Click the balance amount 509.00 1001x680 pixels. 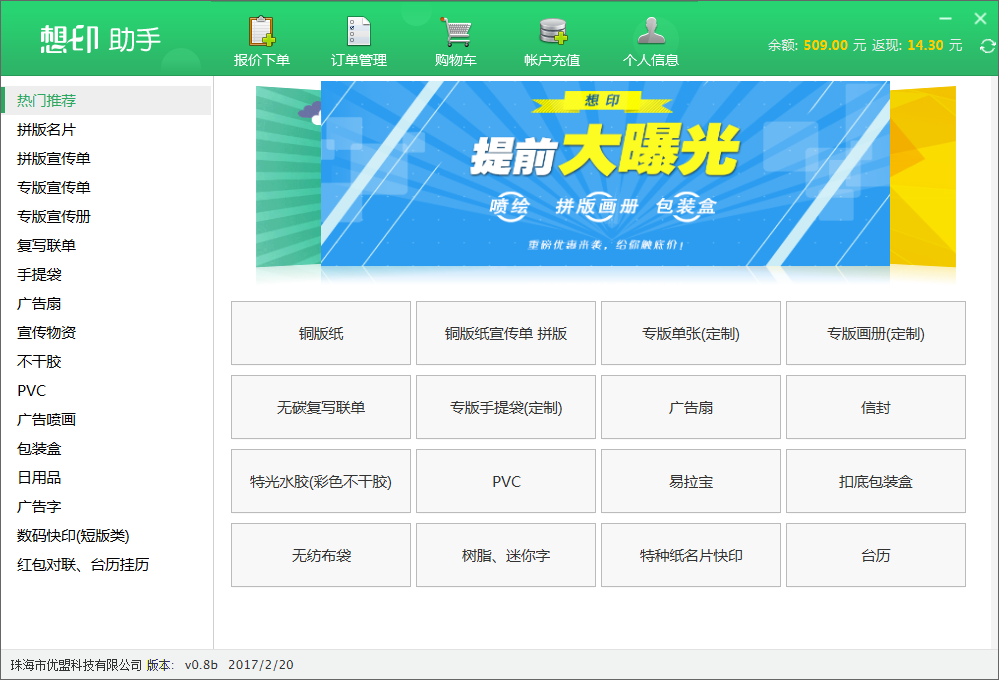pos(825,45)
